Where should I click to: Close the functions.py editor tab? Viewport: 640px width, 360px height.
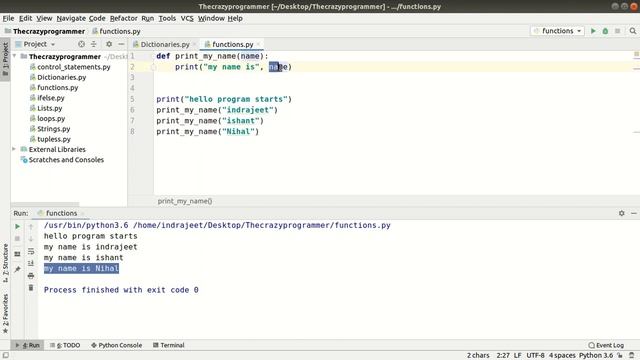pos(258,44)
